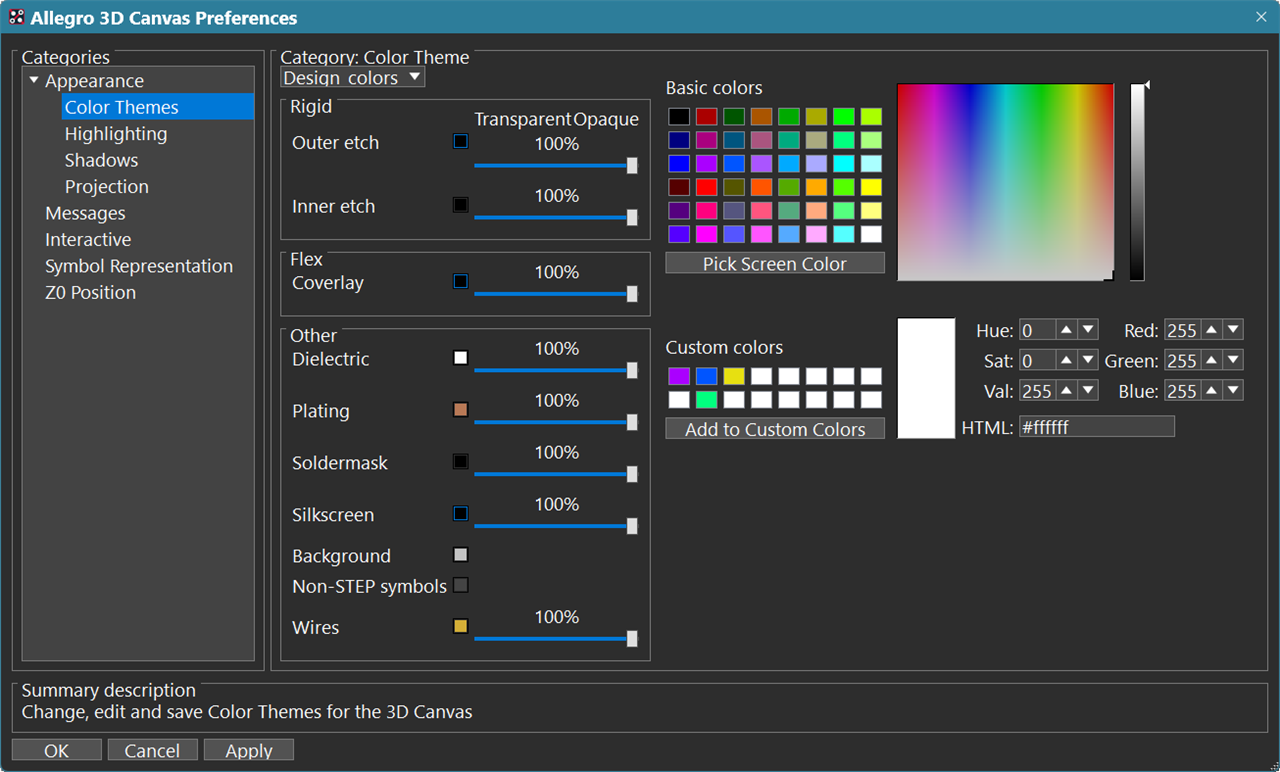
Task: Open the Interactive category
Action: tap(88, 239)
